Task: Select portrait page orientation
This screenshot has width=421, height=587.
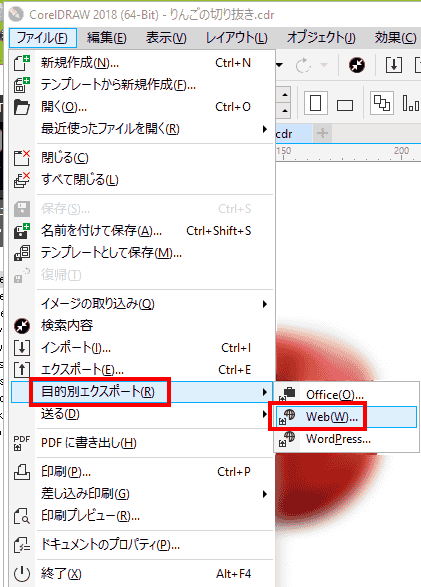Action: click(315, 103)
